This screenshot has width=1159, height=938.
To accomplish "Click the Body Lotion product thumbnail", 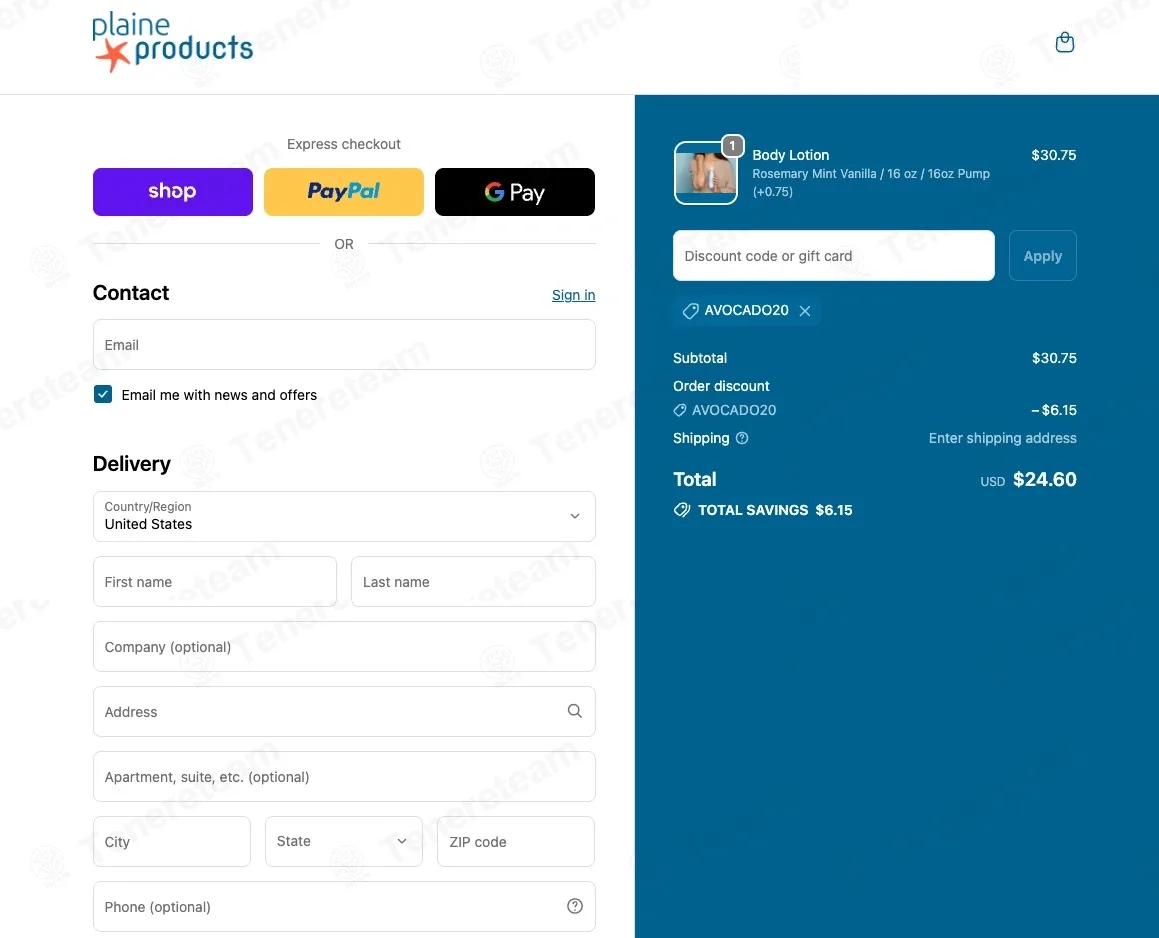I will (x=706, y=173).
